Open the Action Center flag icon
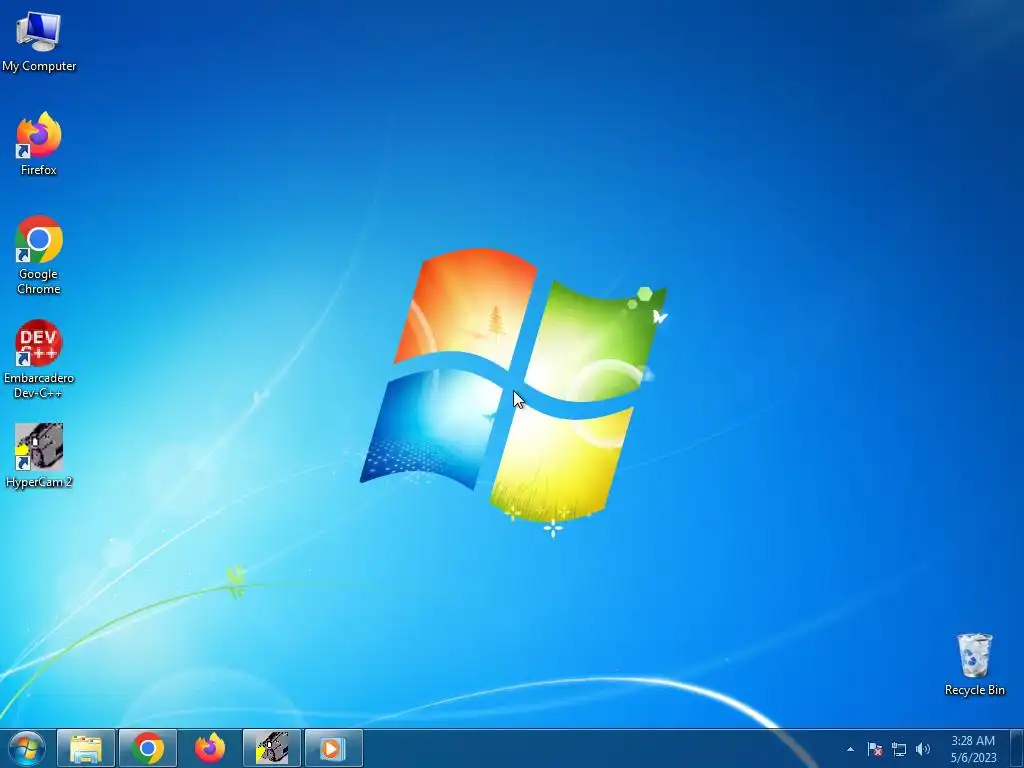 [875, 750]
